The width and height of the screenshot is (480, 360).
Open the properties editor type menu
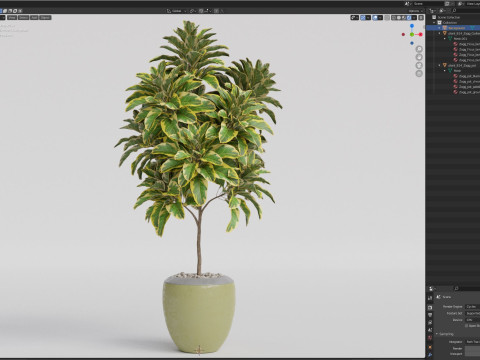[x=432, y=289]
